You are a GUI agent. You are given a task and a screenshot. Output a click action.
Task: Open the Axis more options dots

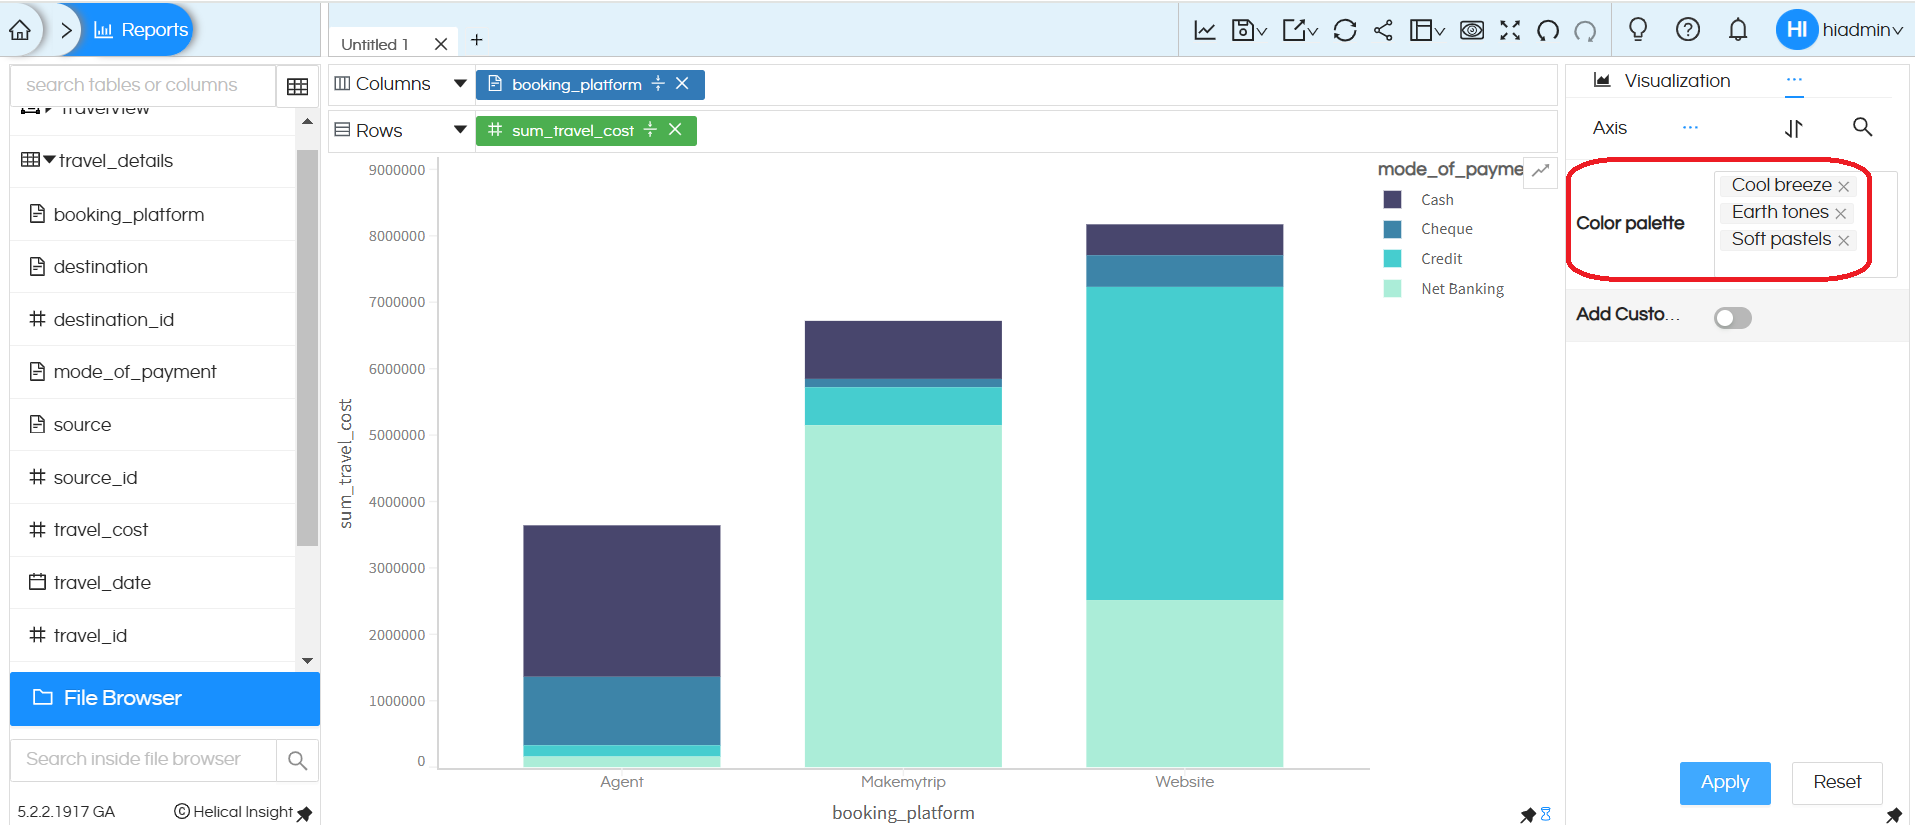(1690, 128)
